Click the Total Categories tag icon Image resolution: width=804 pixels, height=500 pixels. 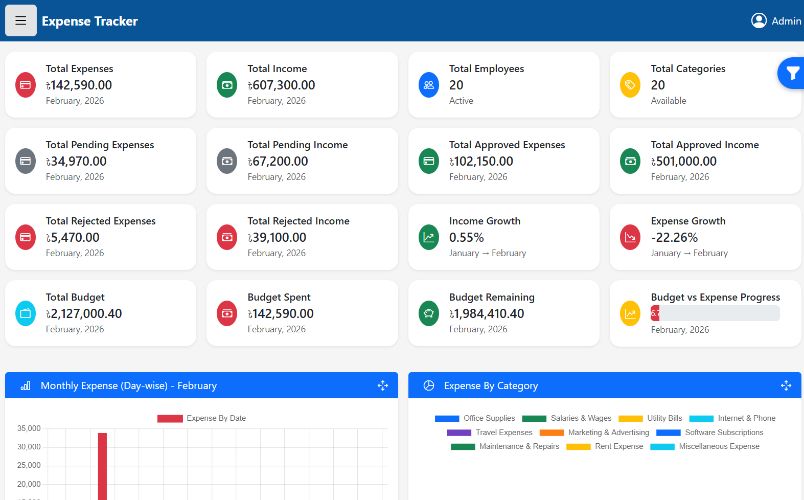click(630, 85)
